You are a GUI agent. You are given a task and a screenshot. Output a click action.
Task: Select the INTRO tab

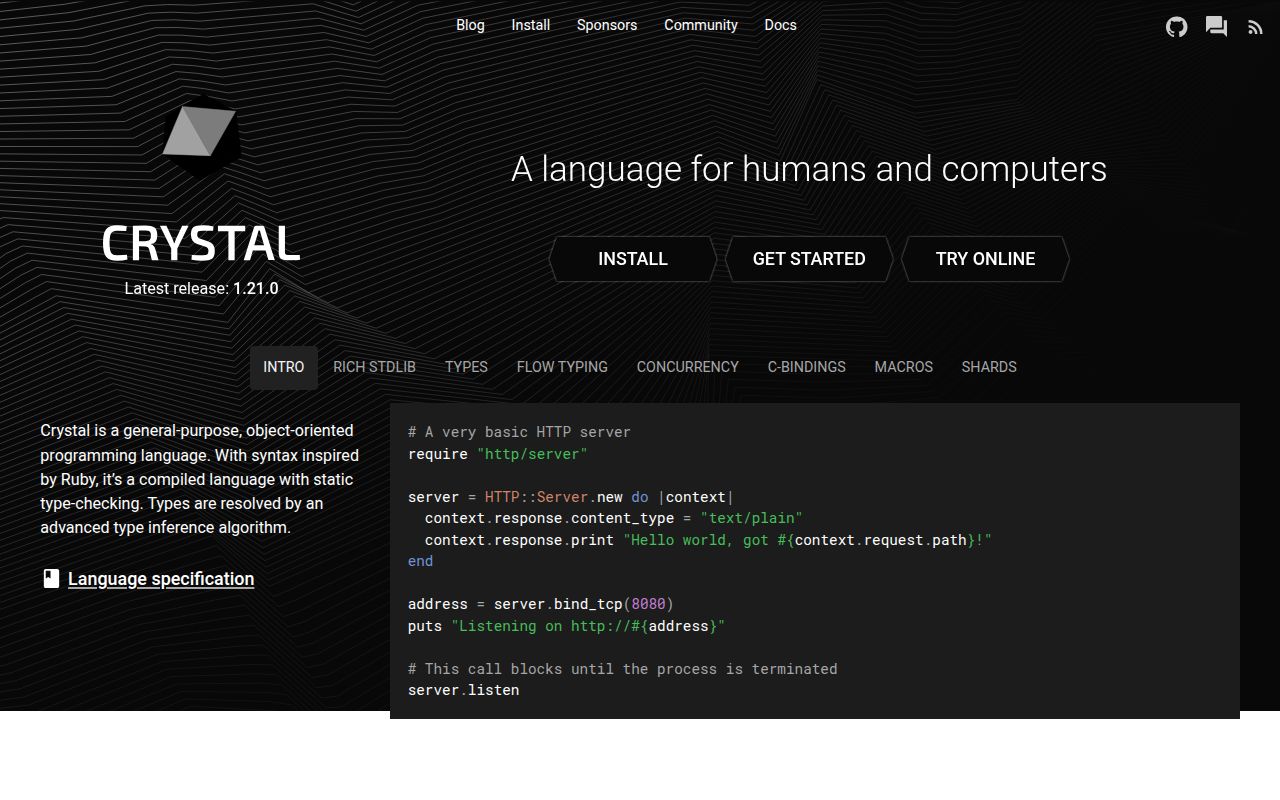point(284,367)
